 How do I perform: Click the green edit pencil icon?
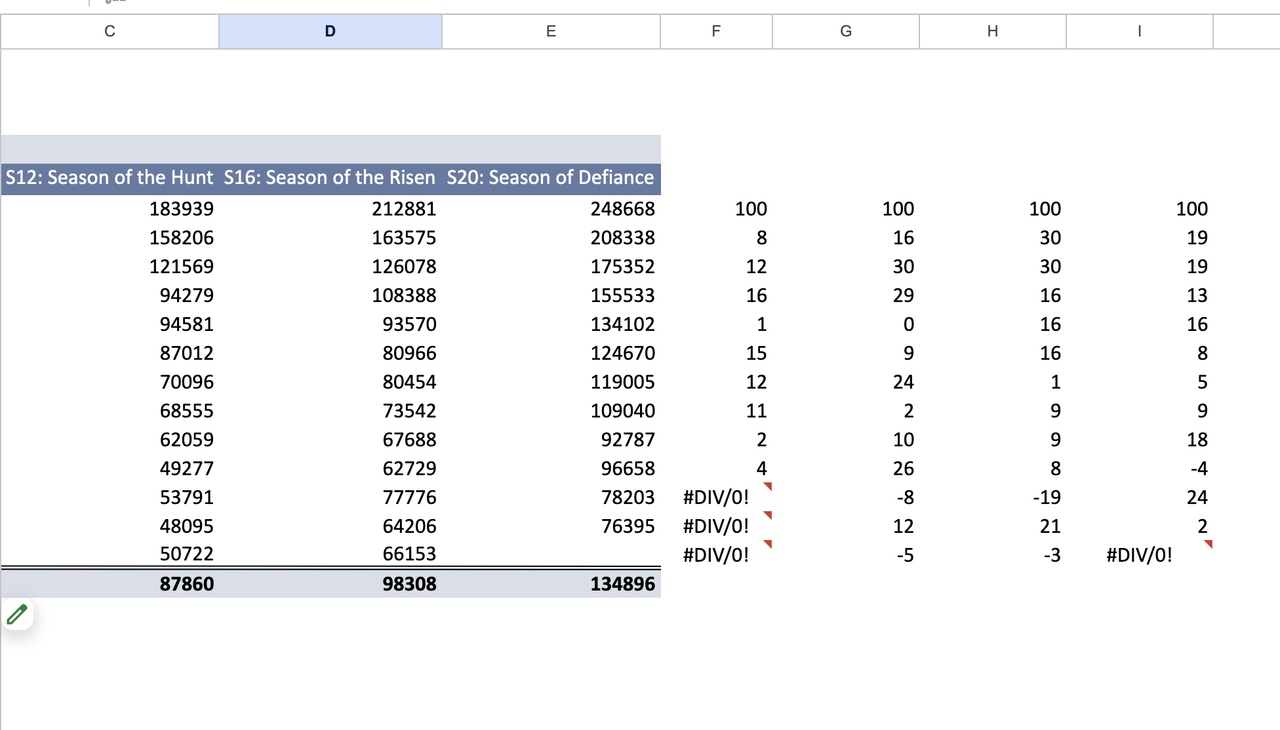click(17, 614)
